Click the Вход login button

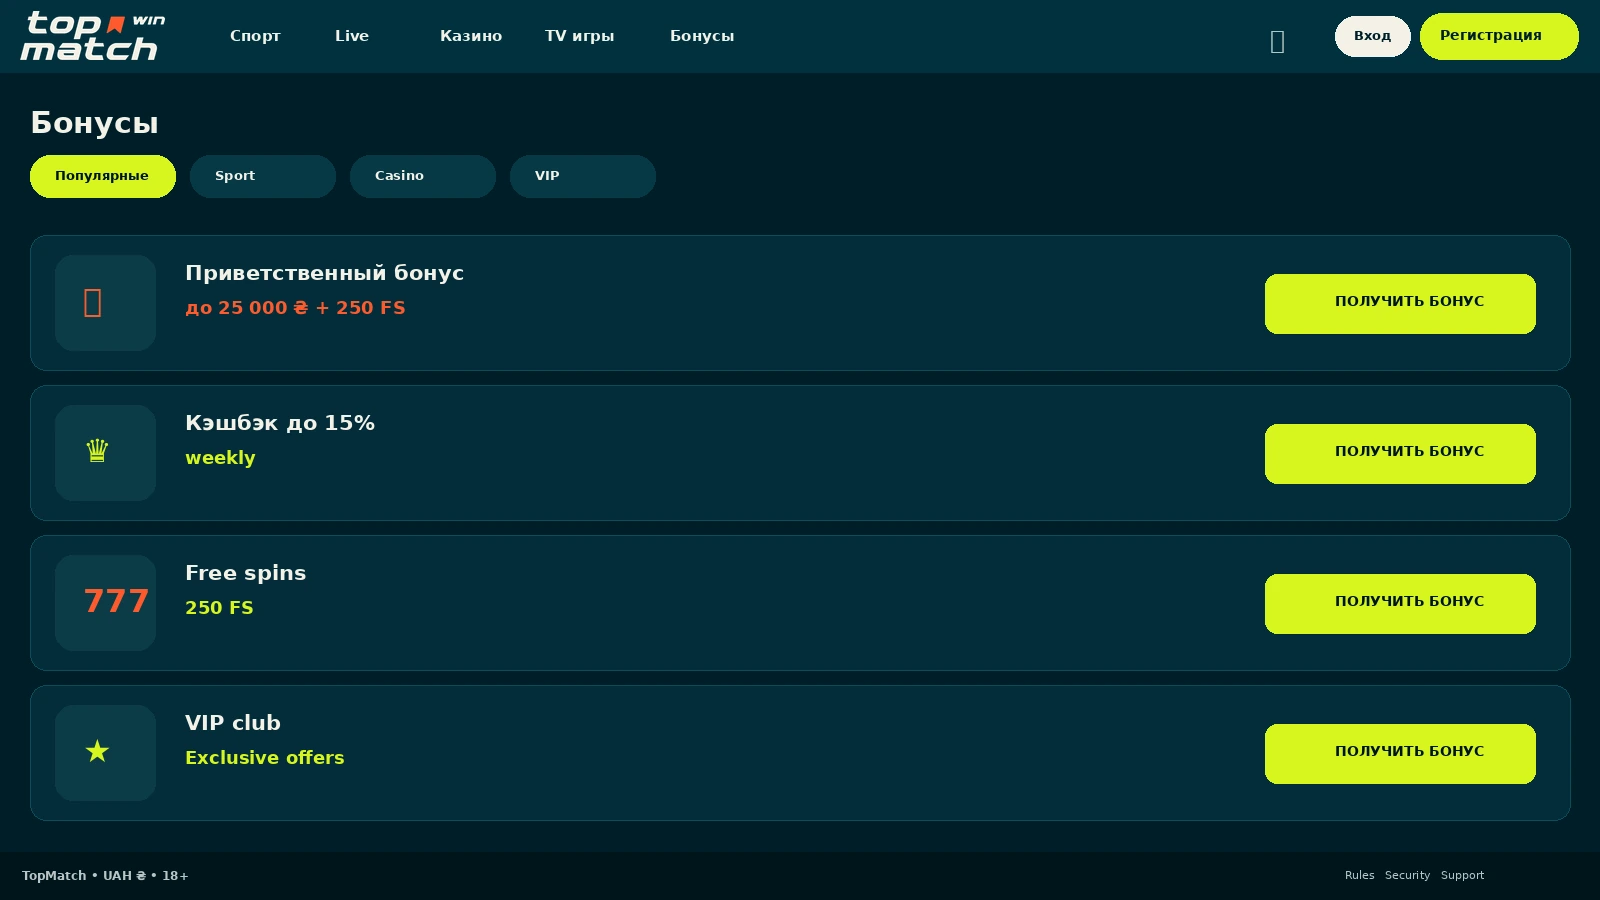[1373, 36]
